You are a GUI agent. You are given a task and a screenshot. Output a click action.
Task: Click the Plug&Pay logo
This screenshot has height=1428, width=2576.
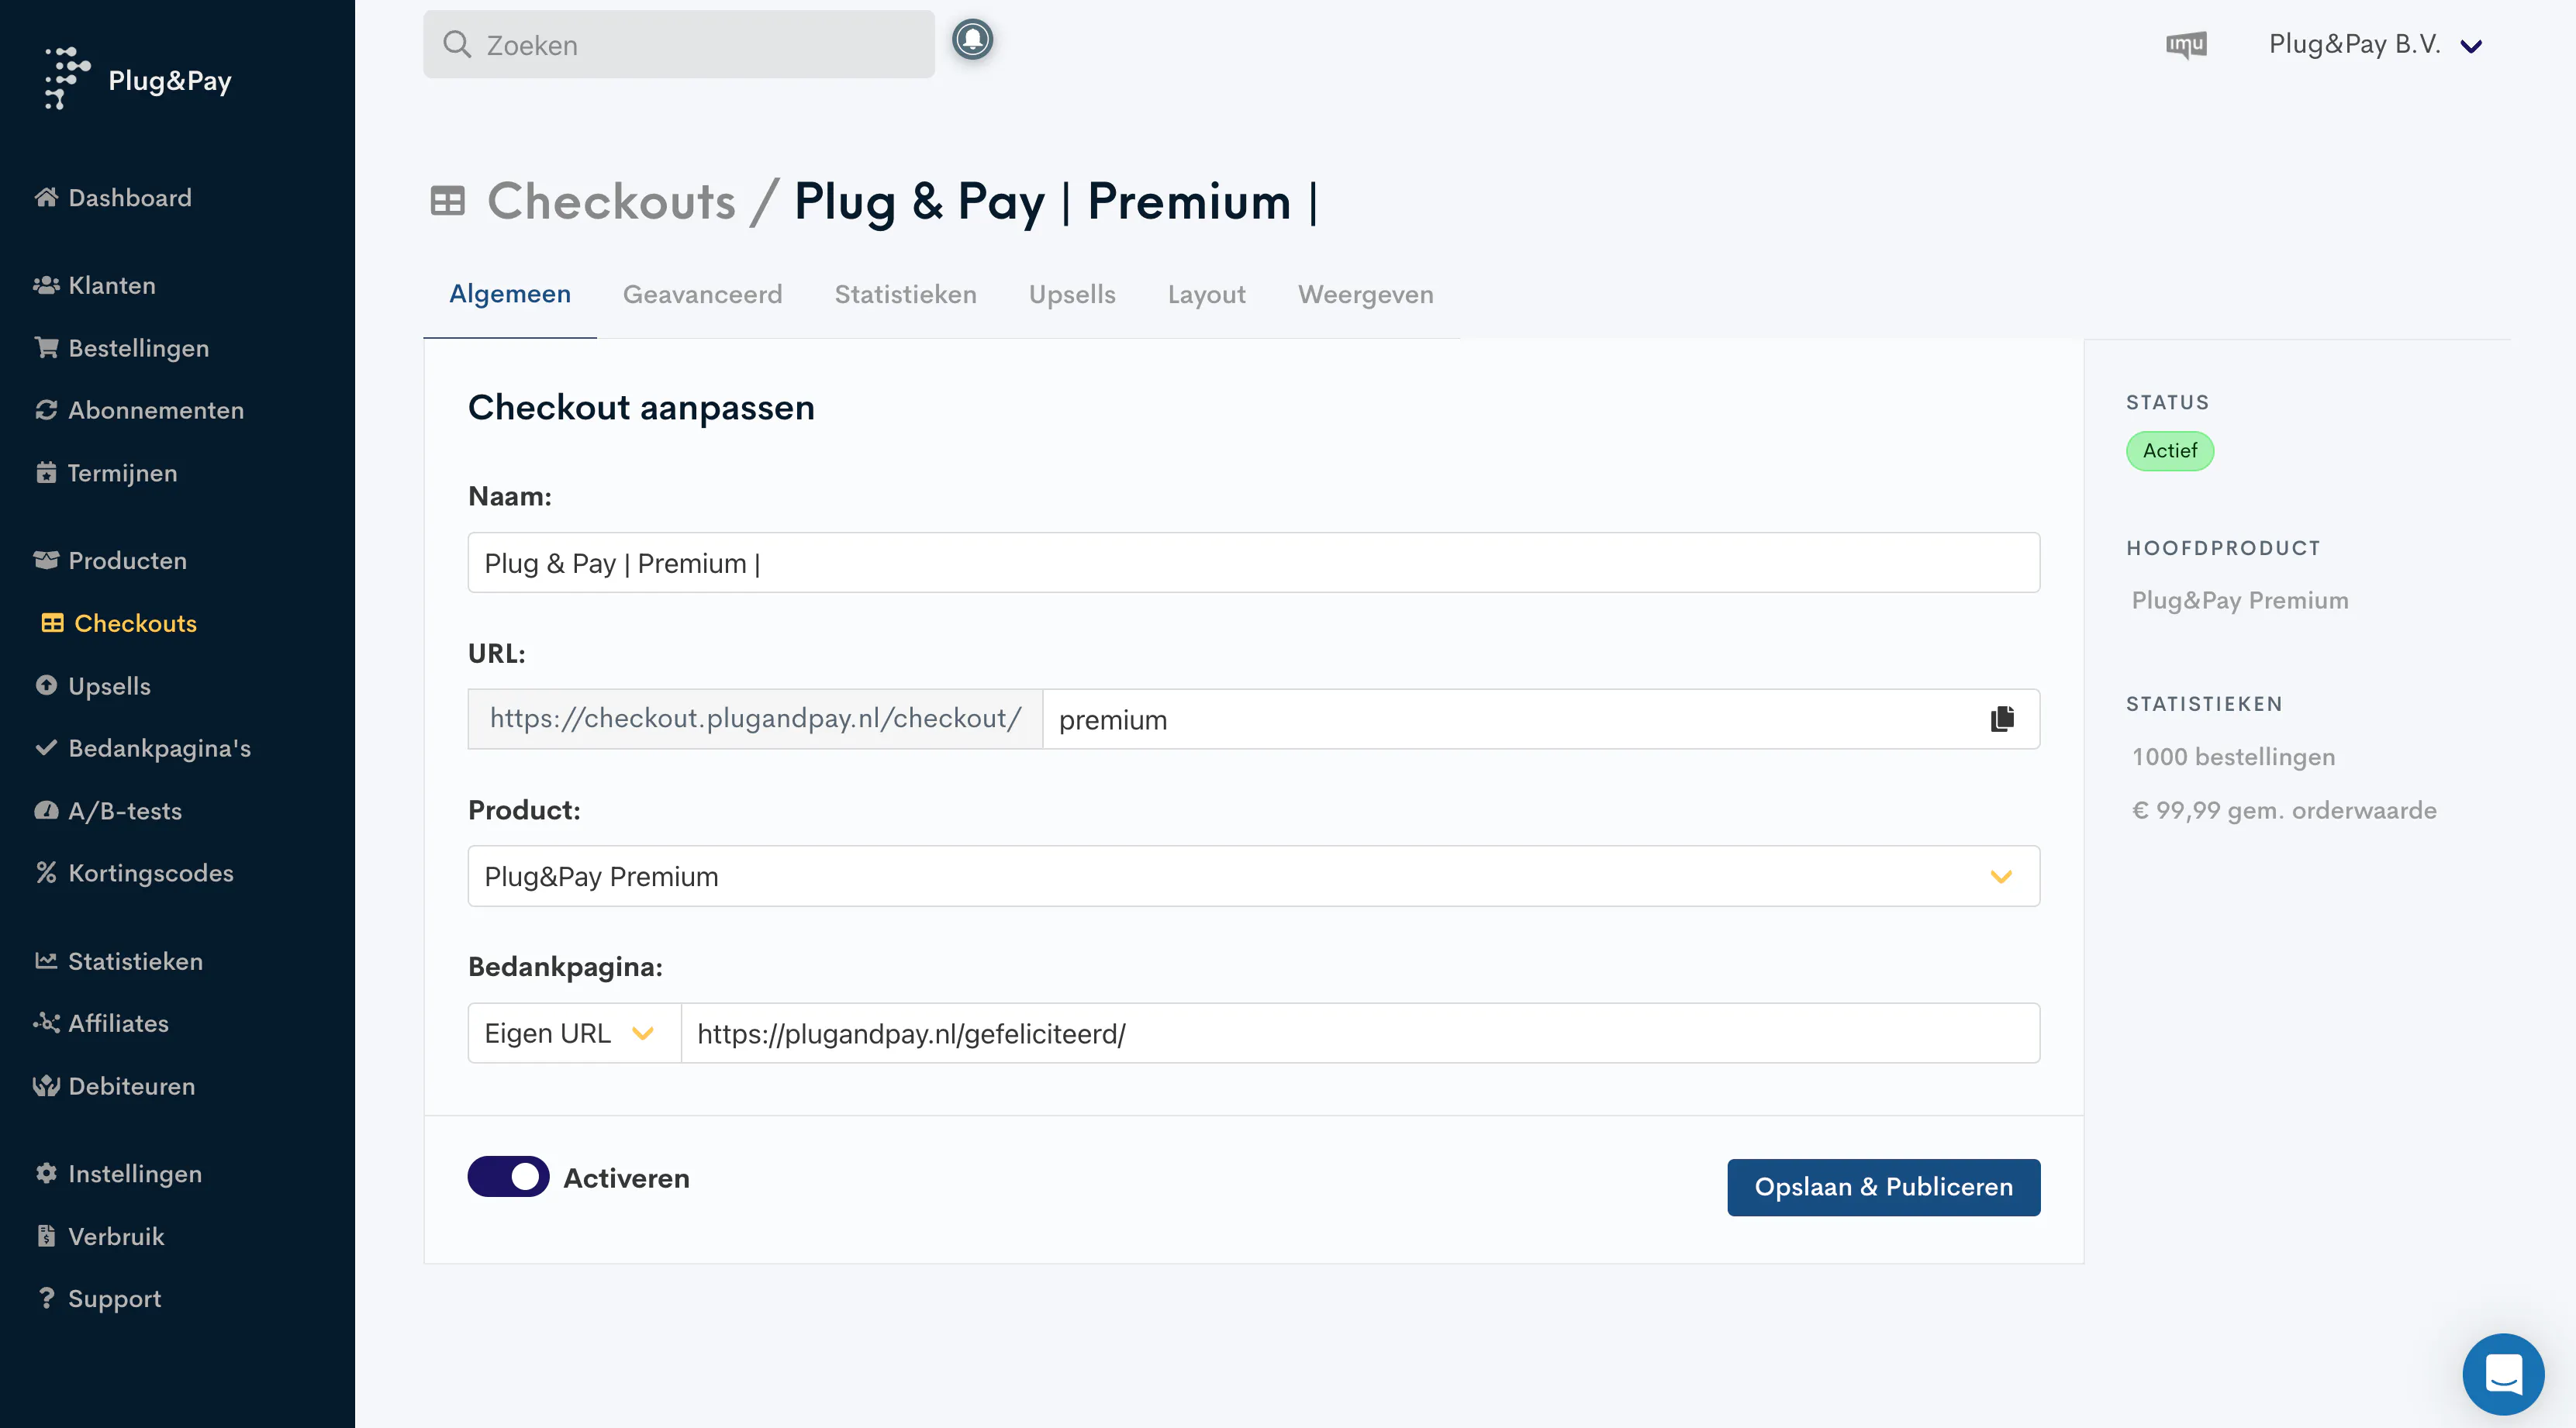138,79
